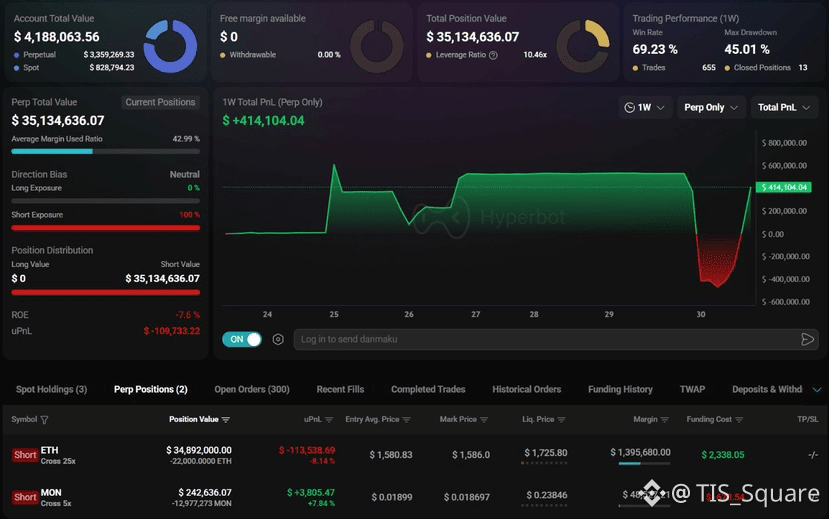Click the Leverage Ratio help icon
The height and width of the screenshot is (519, 829).
(x=493, y=55)
